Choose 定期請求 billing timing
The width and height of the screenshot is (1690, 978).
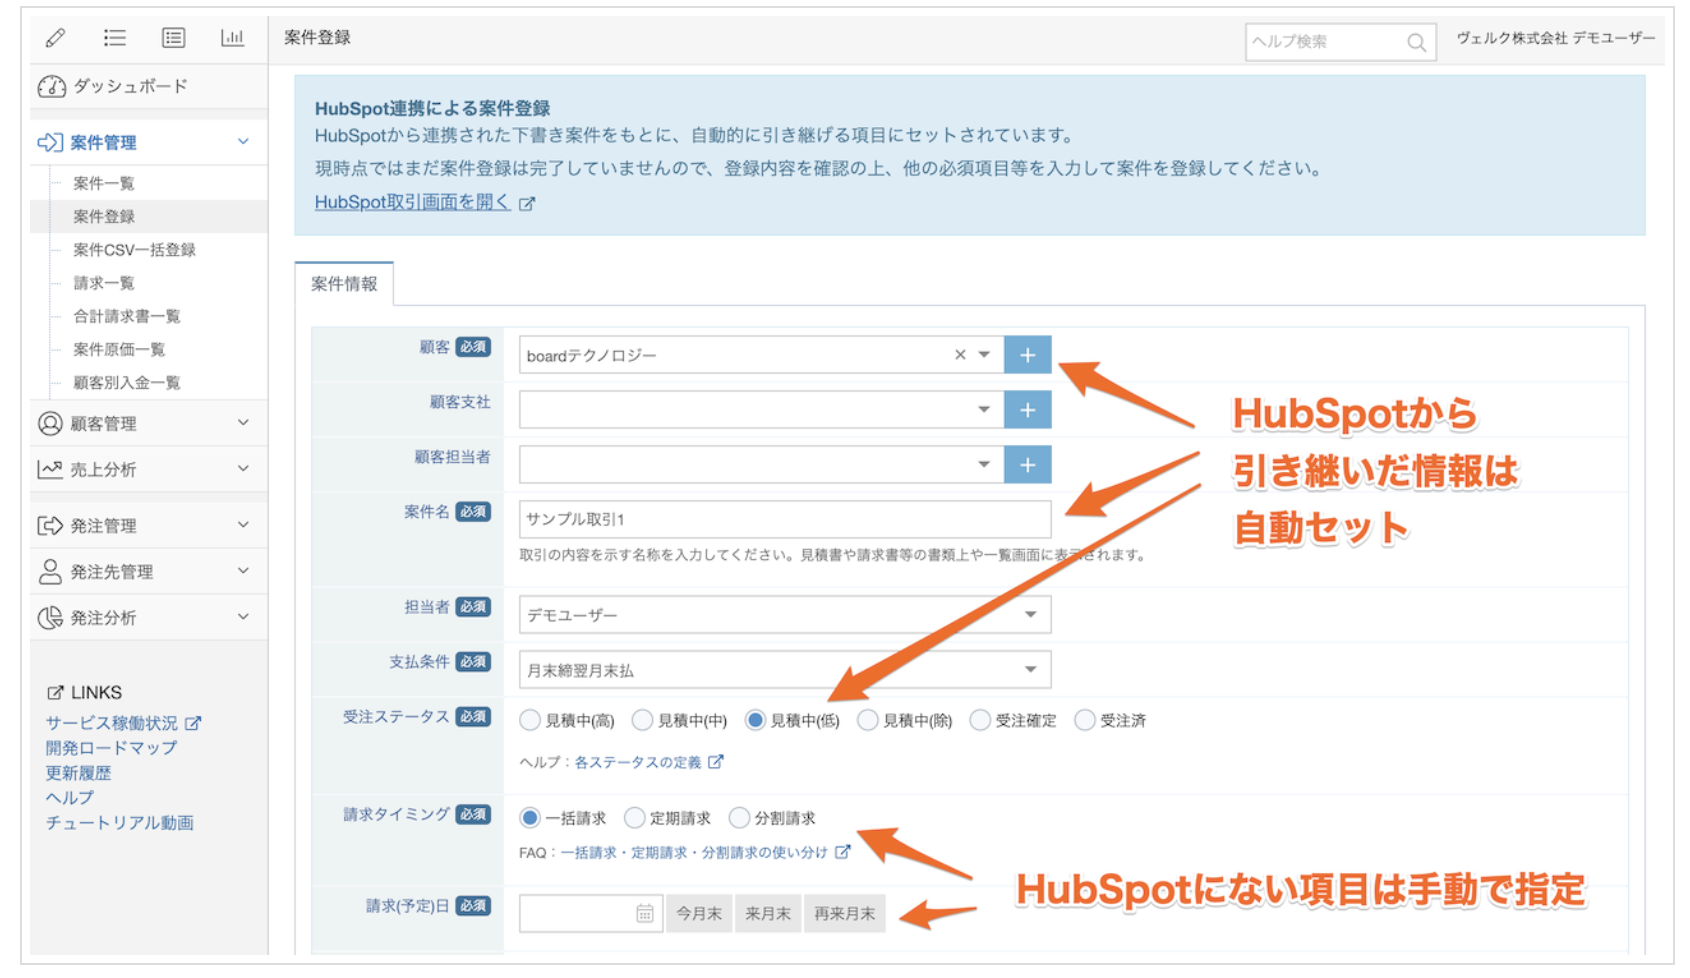pos(635,818)
